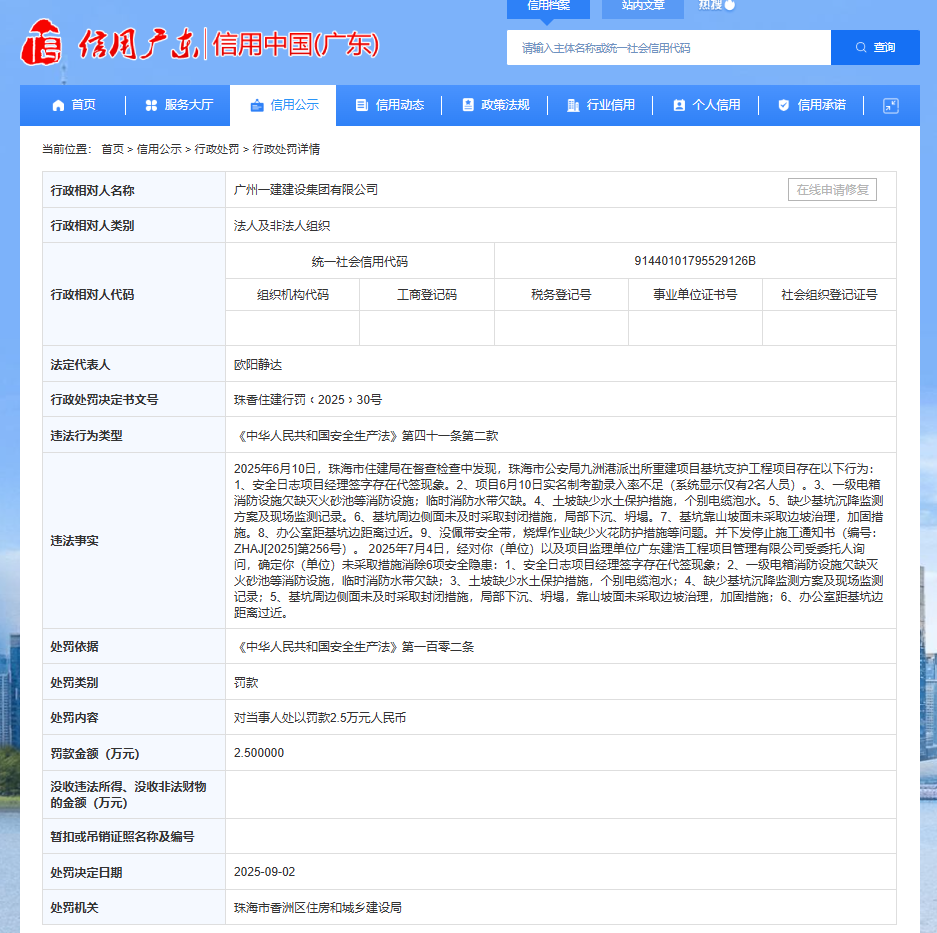Select the 信用公示 navigation tab
Image resolution: width=937 pixels, height=933 pixels.
point(283,105)
